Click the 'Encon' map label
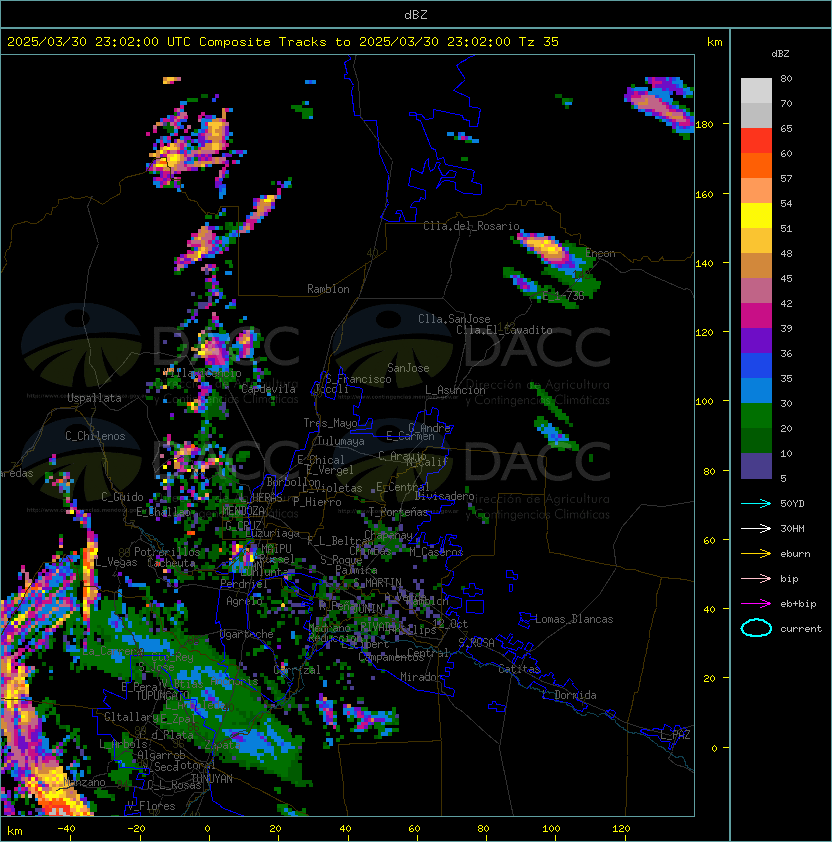 click(601, 253)
